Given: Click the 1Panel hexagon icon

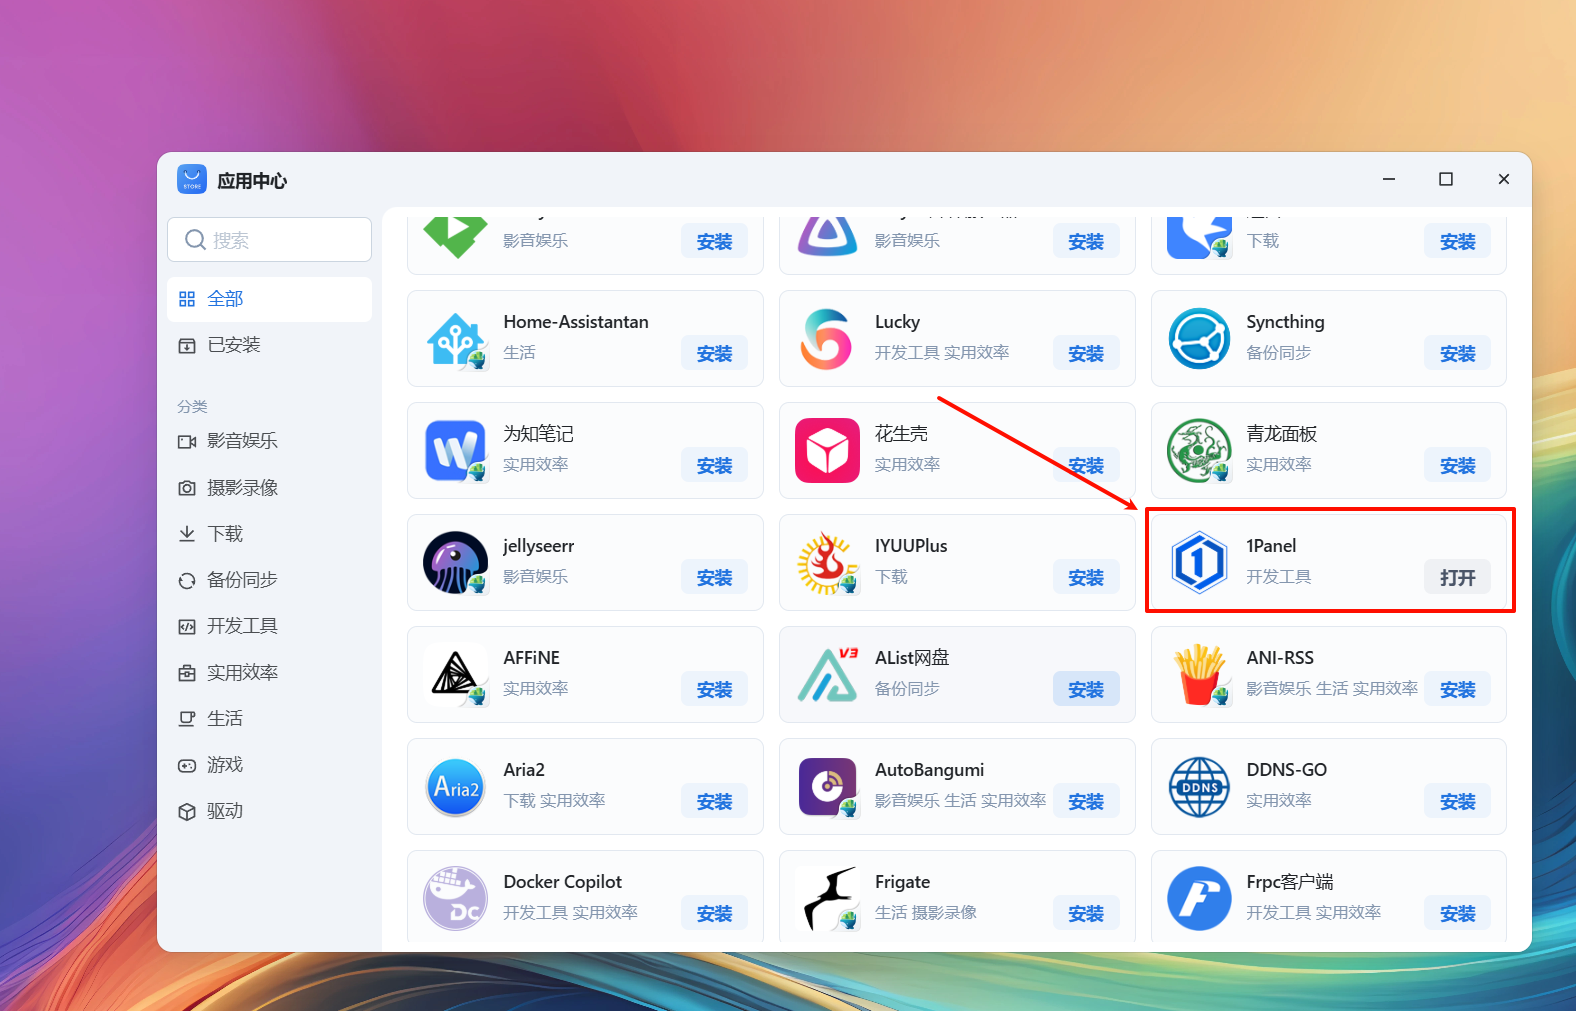Looking at the screenshot, I should [x=1199, y=563].
